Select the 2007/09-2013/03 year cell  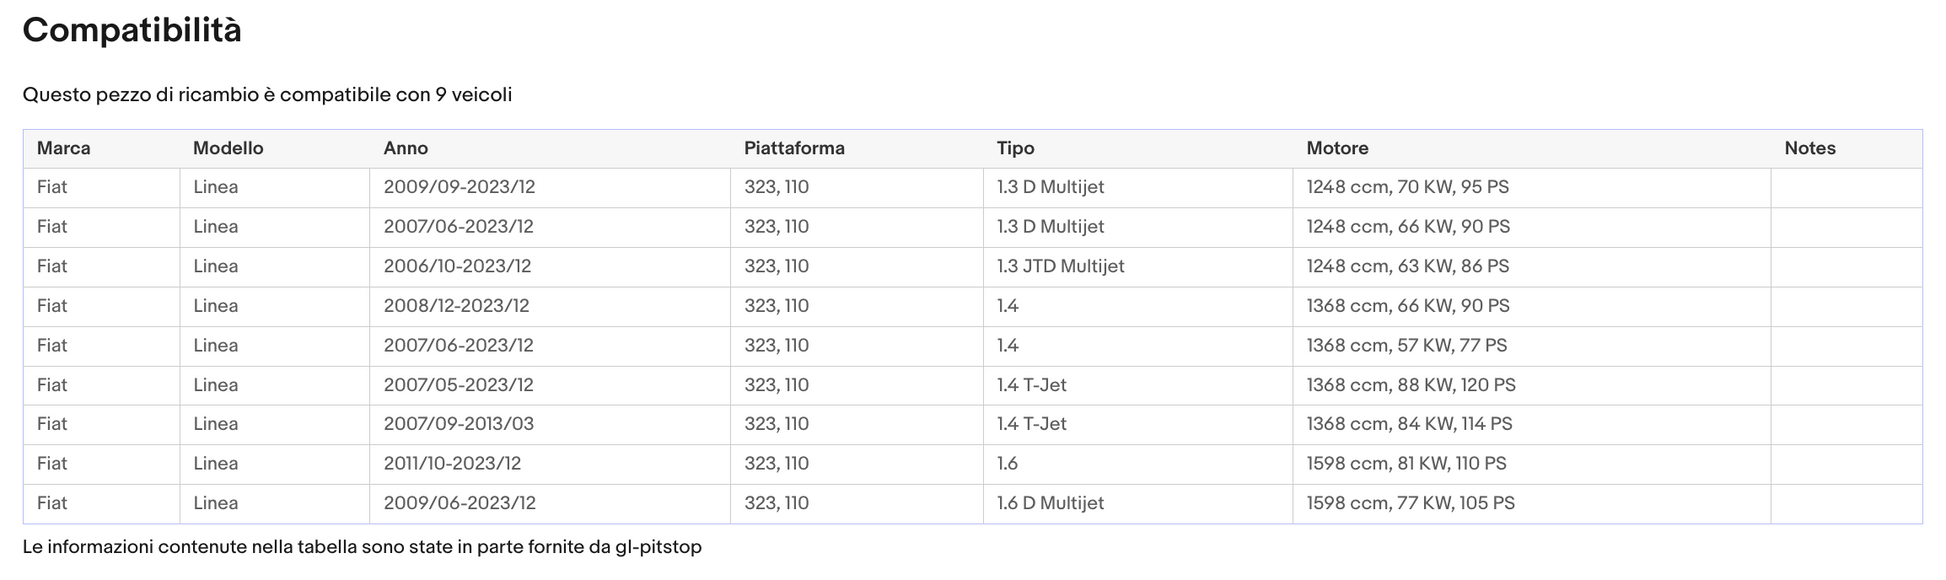pyautogui.click(x=550, y=425)
